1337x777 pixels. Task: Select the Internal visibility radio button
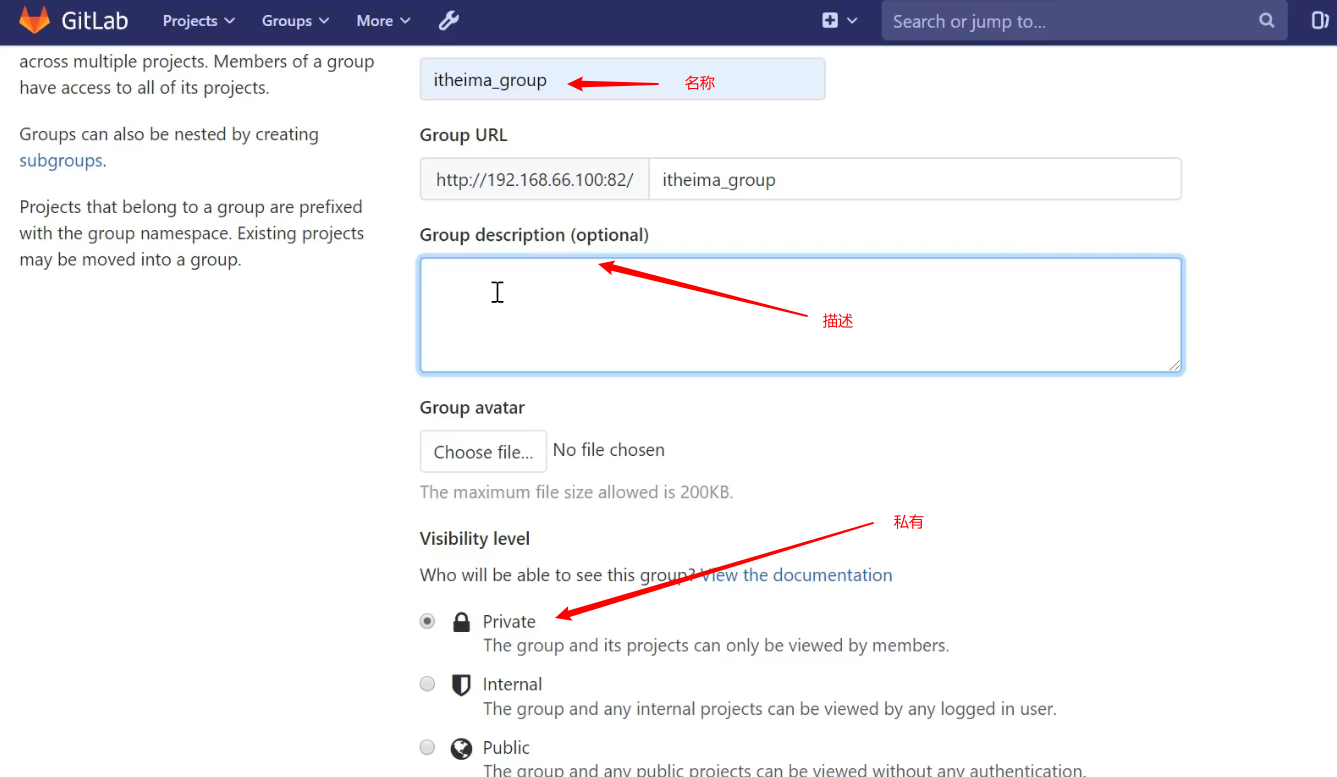click(428, 684)
